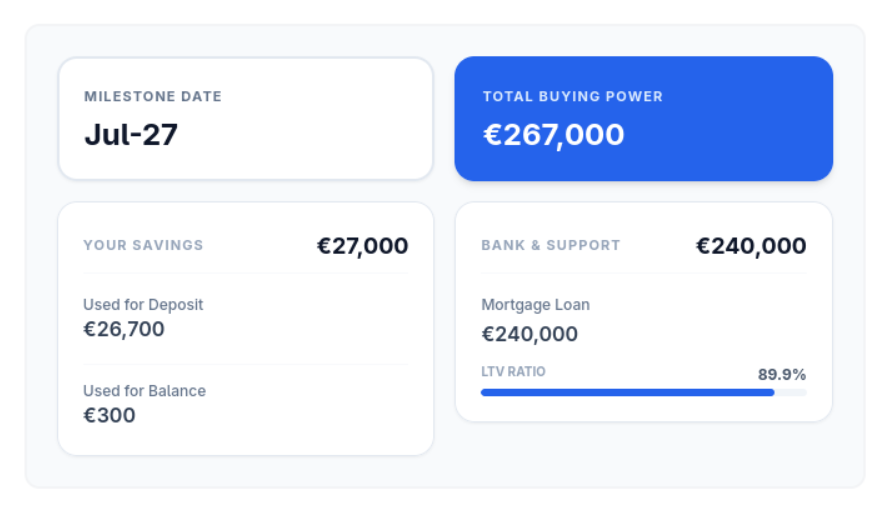
Task: Click the Used for Deposit label
Action: click(143, 304)
